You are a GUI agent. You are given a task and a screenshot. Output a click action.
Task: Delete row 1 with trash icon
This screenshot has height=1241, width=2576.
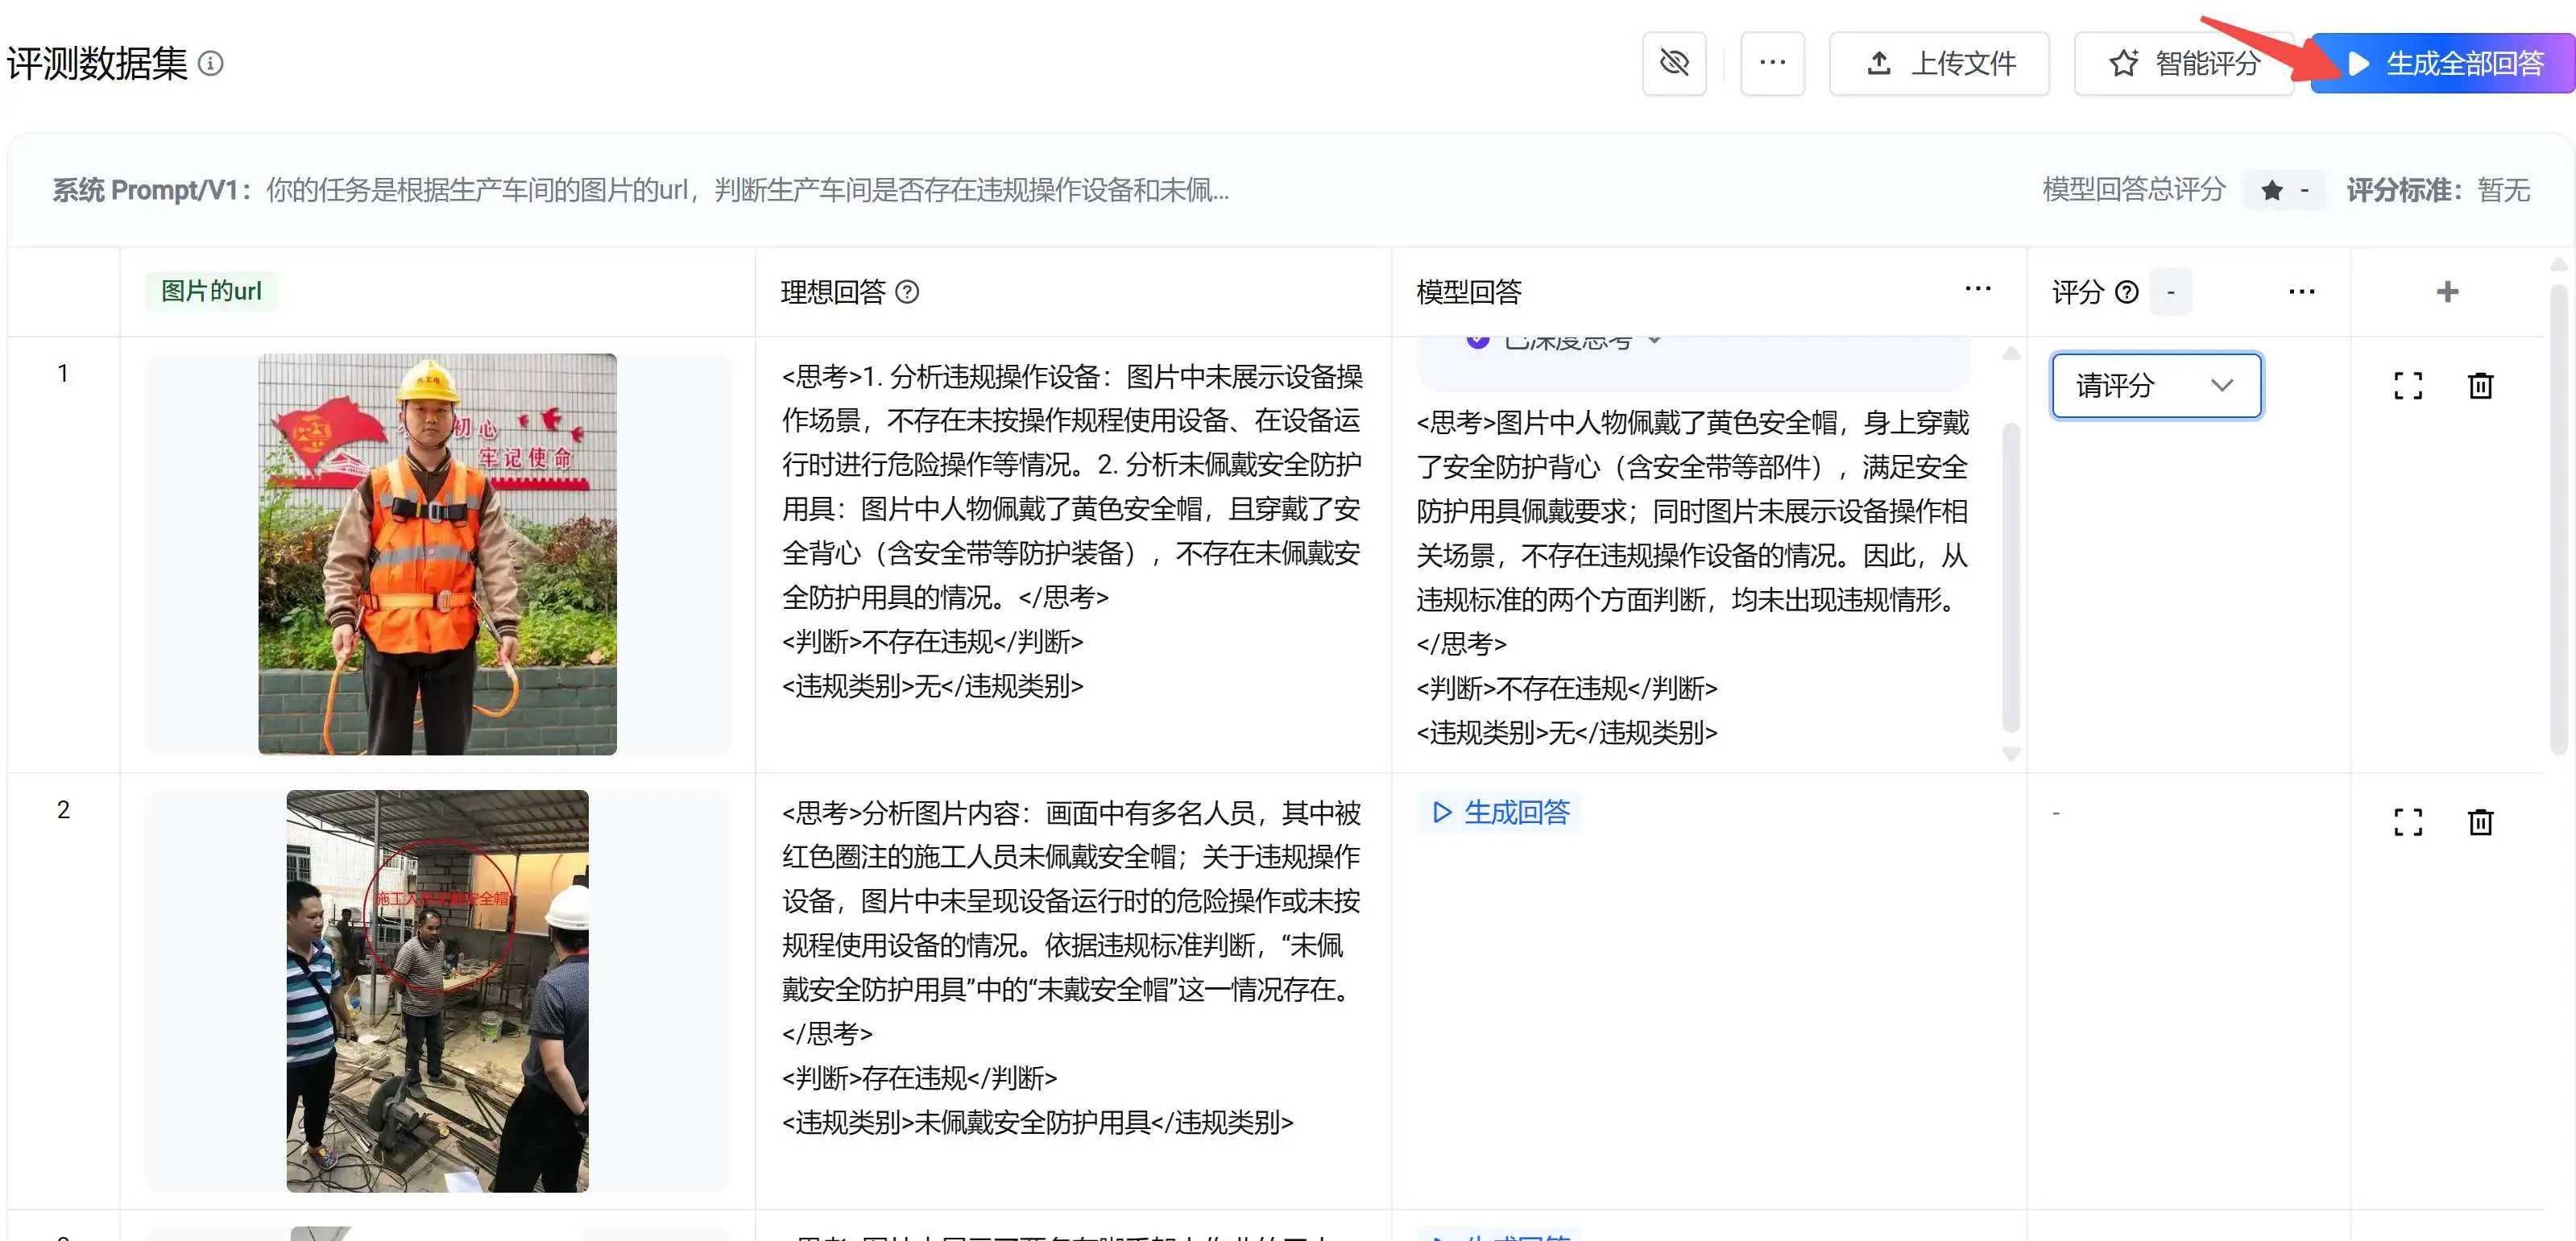(x=2480, y=385)
